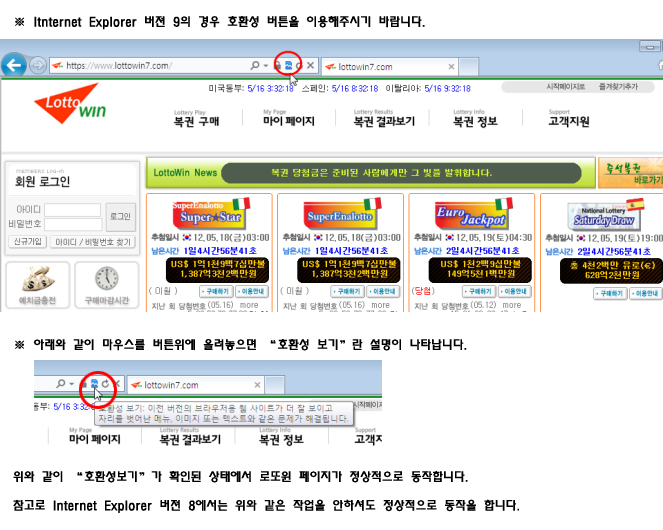Viewport: 663px width, 530px height.
Task: Click 'more' link in the Super Star card
Action: point(249,305)
